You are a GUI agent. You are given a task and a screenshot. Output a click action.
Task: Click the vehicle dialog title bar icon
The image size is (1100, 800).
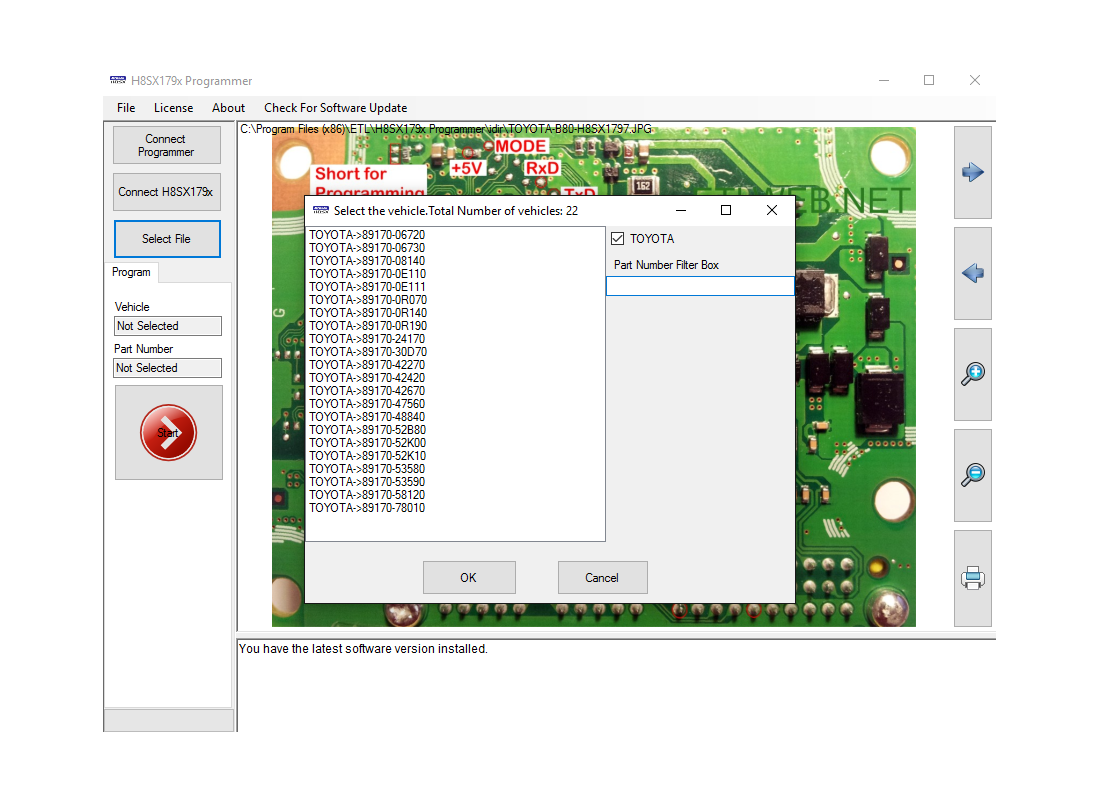point(321,210)
